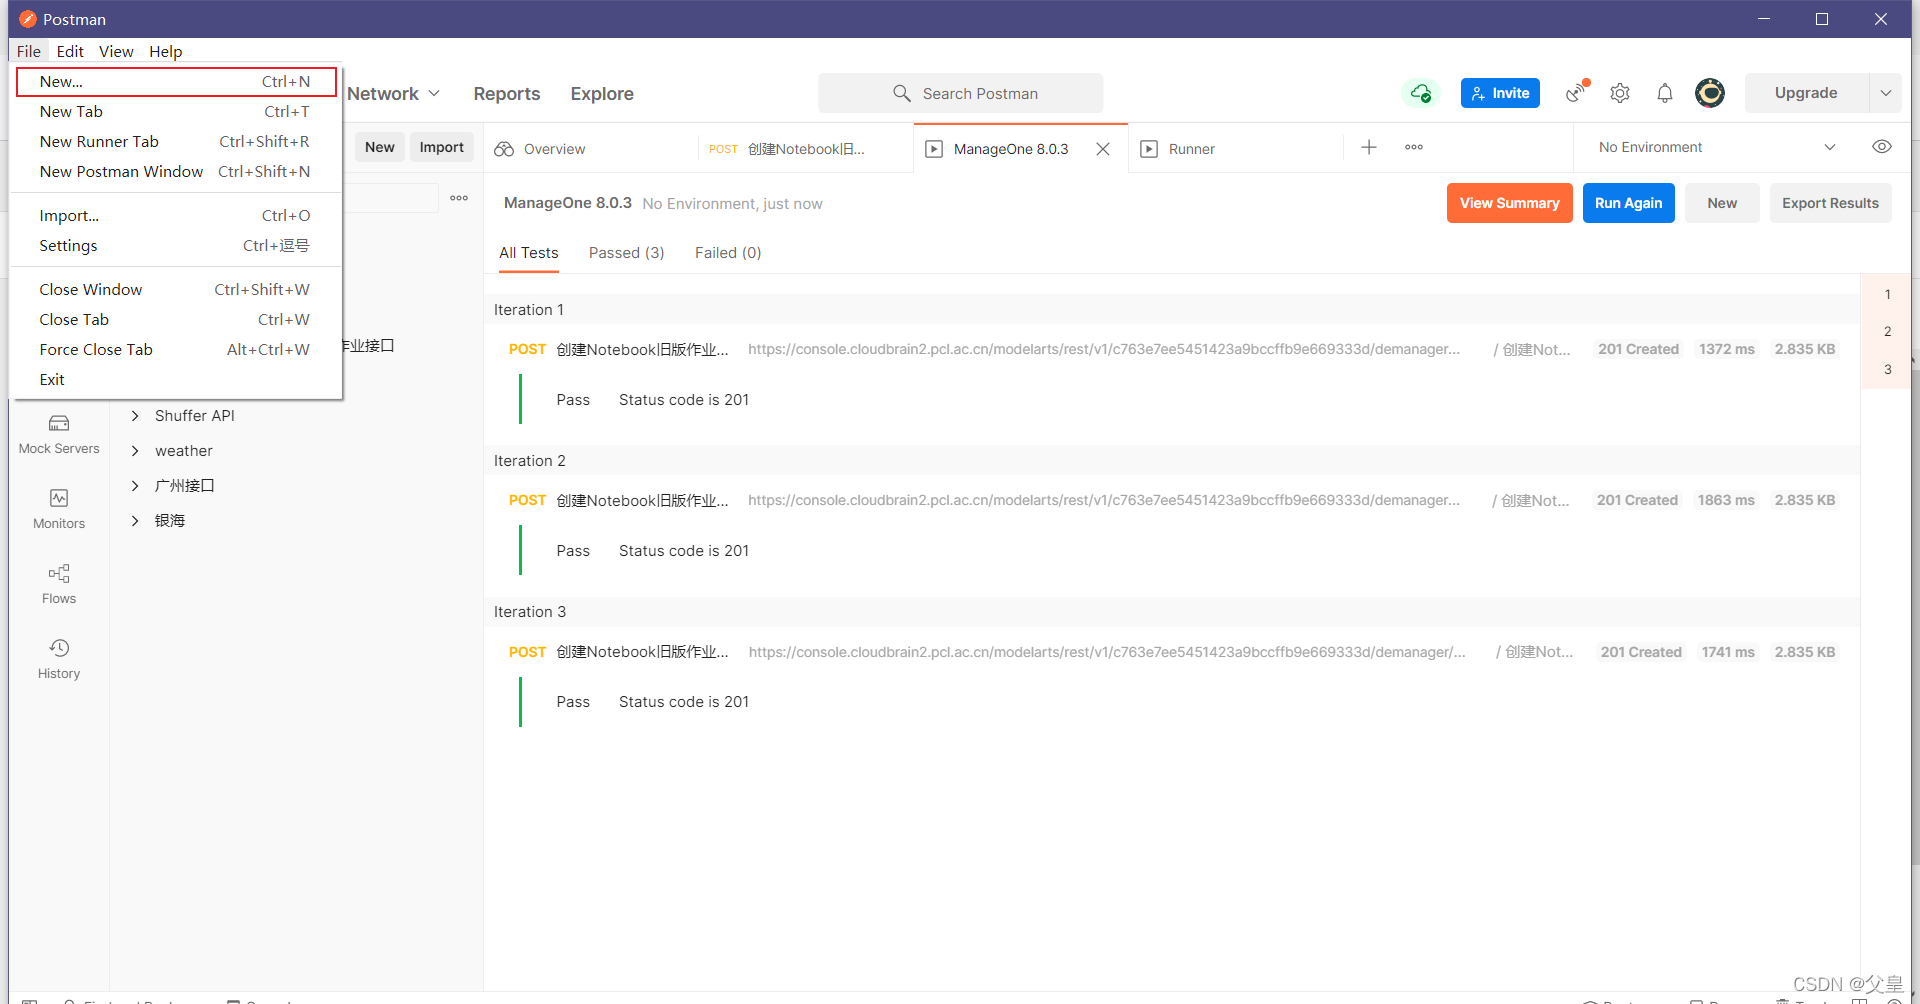Open the Reports link in header
This screenshot has width=1920, height=1004.
pyautogui.click(x=507, y=94)
